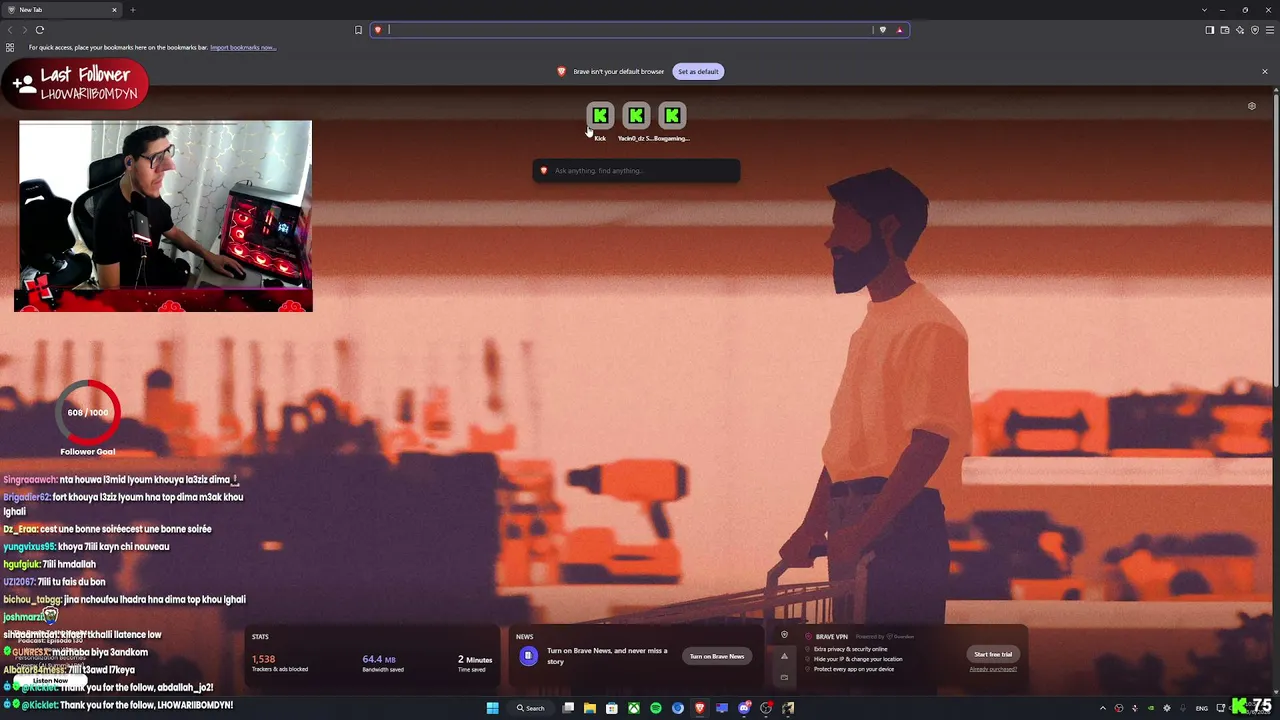Set Brave as default browser
1280x720 pixels.
click(698, 71)
